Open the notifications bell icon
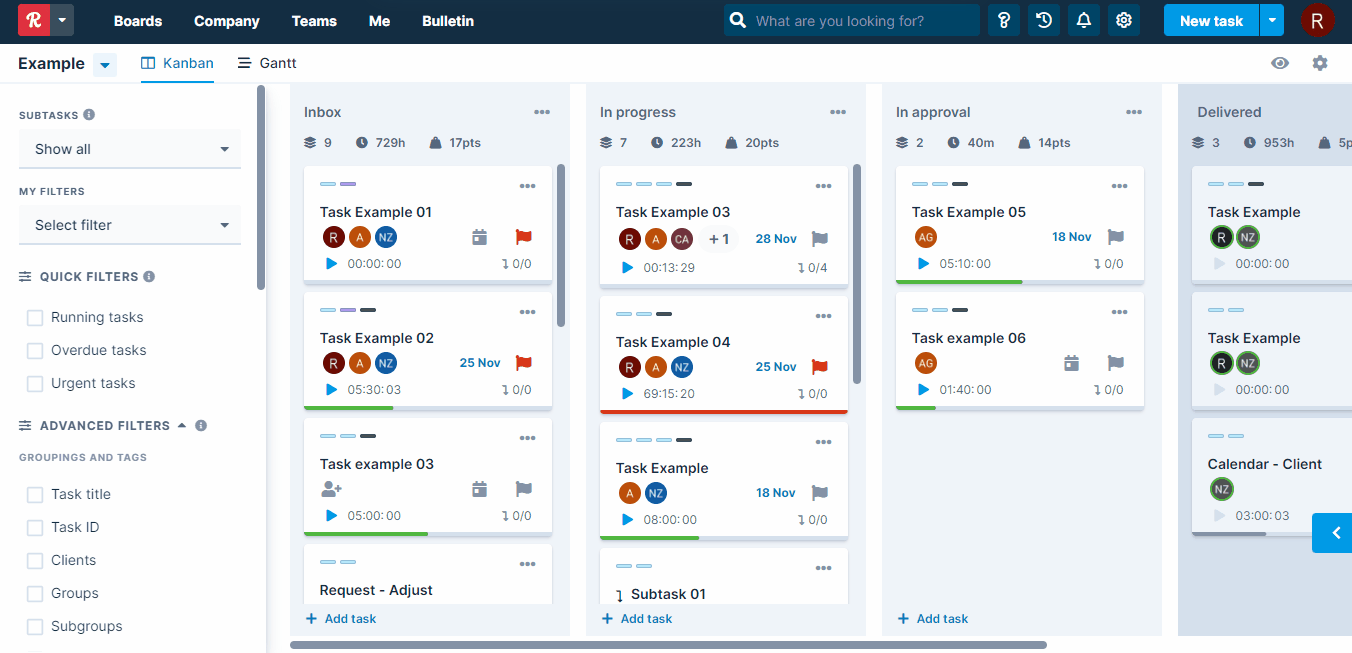 click(1084, 20)
